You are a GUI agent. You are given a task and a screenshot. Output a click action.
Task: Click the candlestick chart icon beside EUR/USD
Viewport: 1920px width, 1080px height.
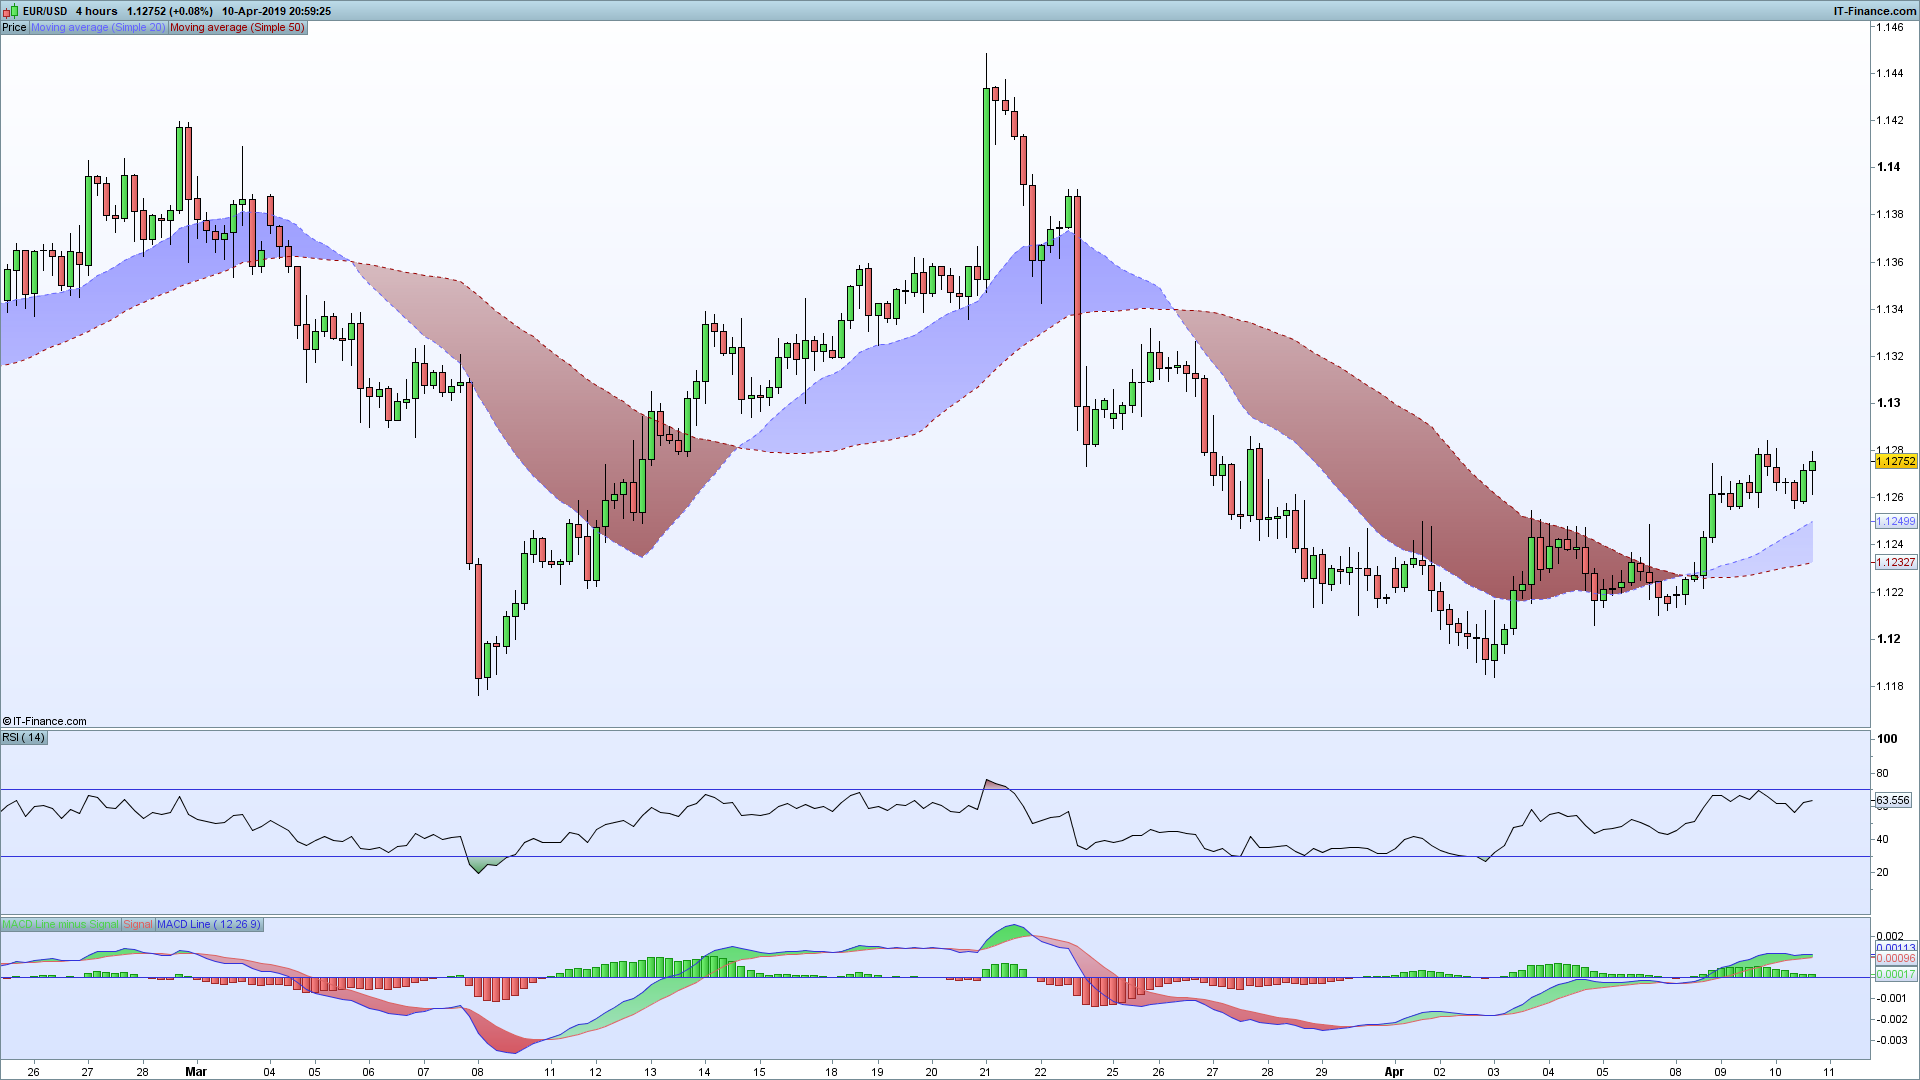coord(11,11)
